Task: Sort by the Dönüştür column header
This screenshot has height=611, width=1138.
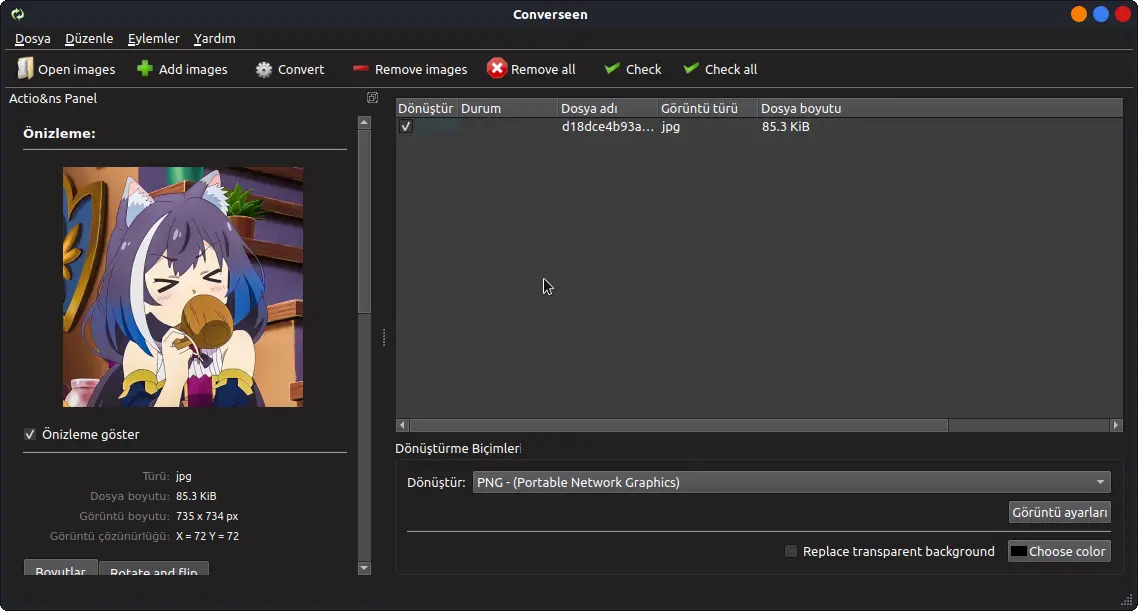Action: click(x=425, y=108)
